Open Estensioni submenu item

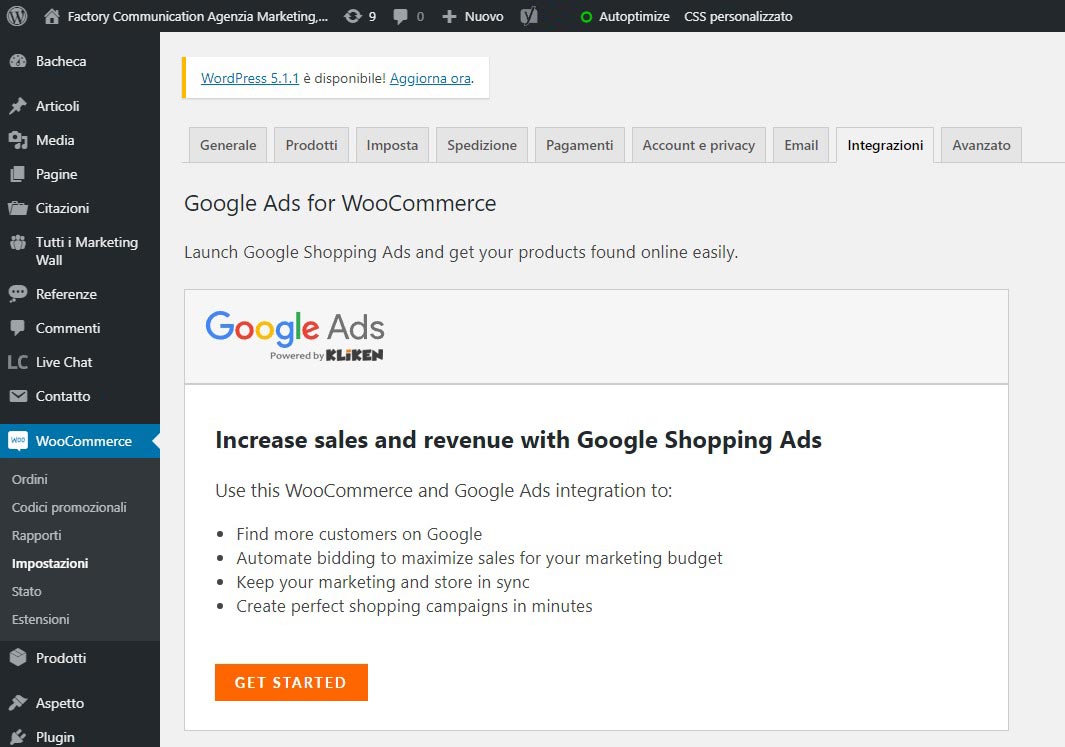pyautogui.click(x=40, y=619)
